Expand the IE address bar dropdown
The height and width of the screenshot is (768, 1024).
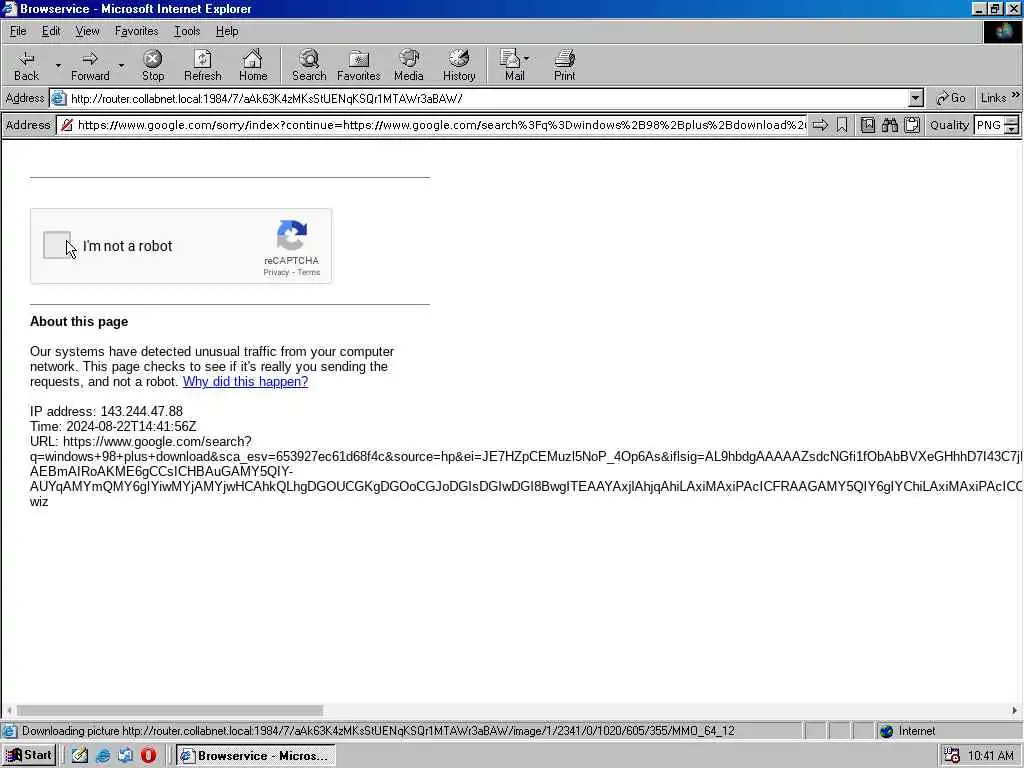[x=916, y=98]
